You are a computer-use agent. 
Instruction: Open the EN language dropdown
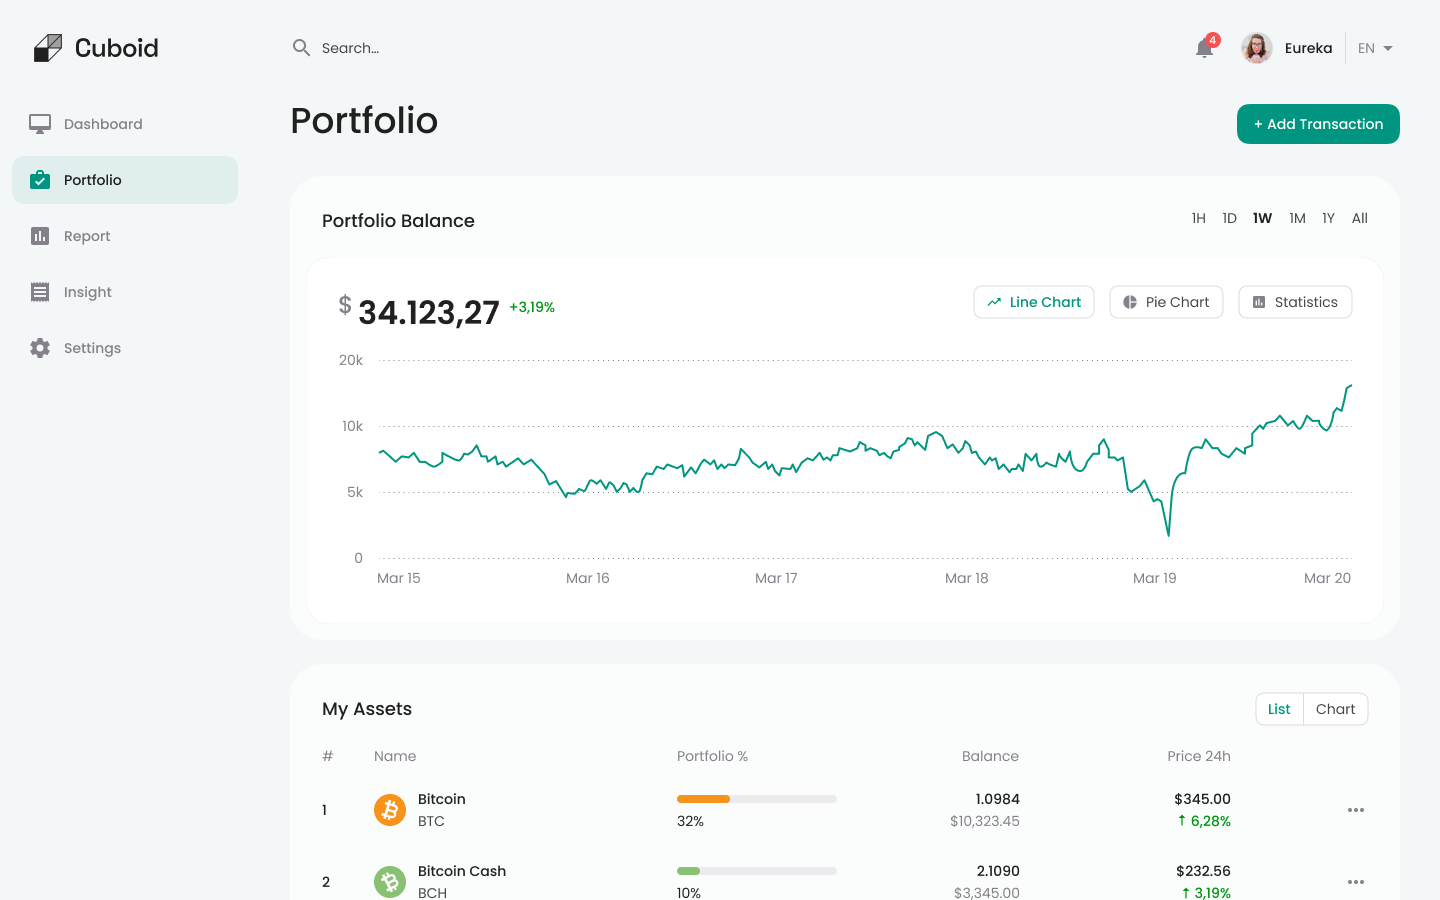(x=1373, y=47)
